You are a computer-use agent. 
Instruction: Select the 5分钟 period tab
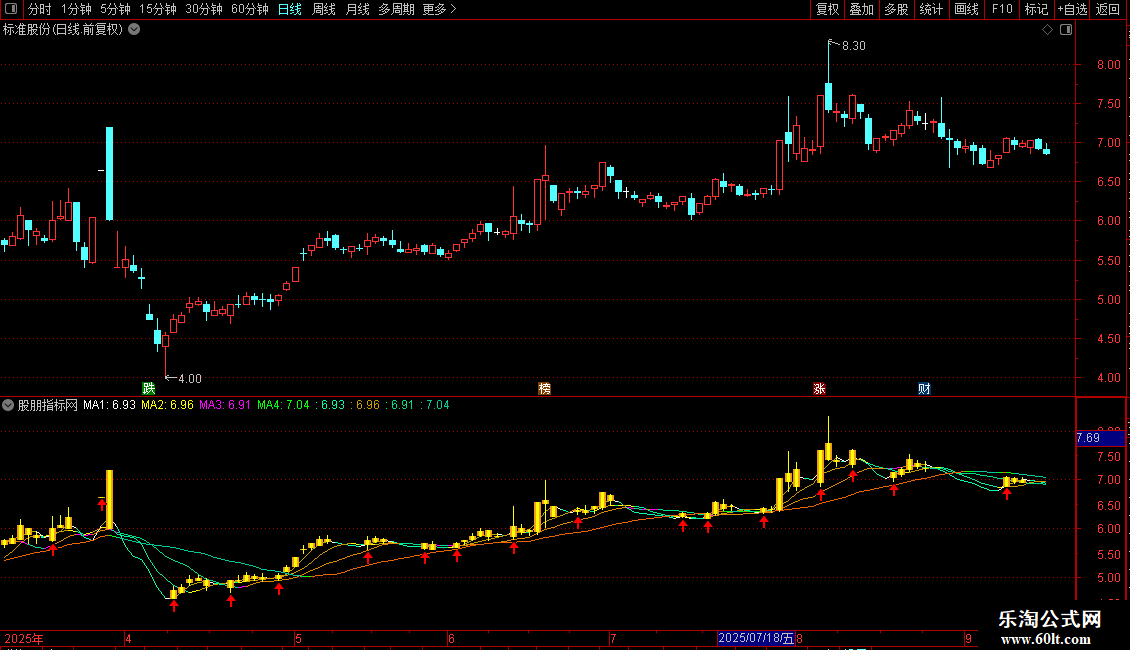115,9
